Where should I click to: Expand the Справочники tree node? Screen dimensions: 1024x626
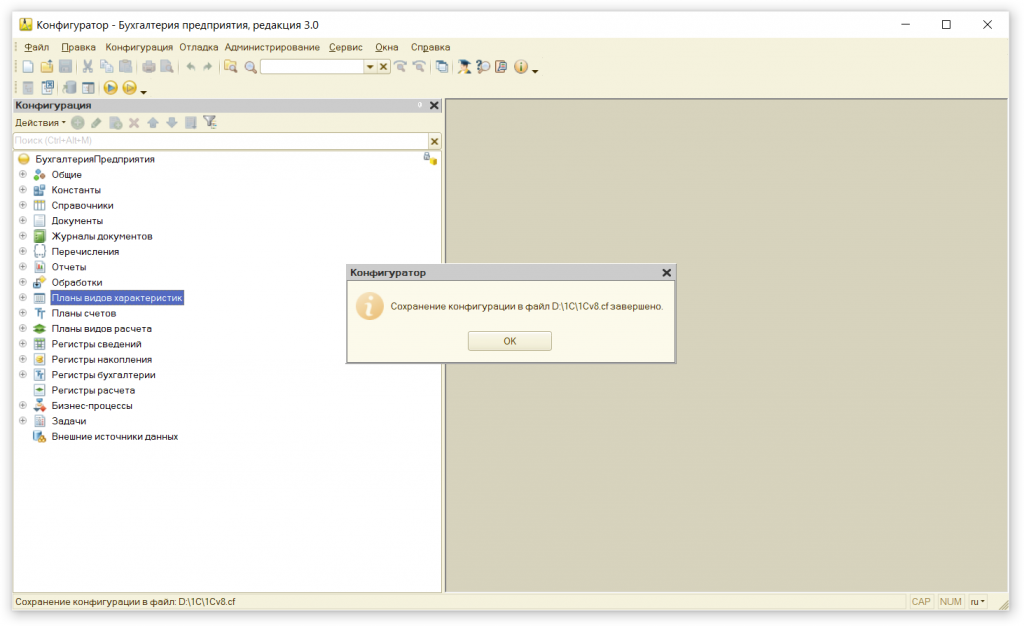click(23, 205)
